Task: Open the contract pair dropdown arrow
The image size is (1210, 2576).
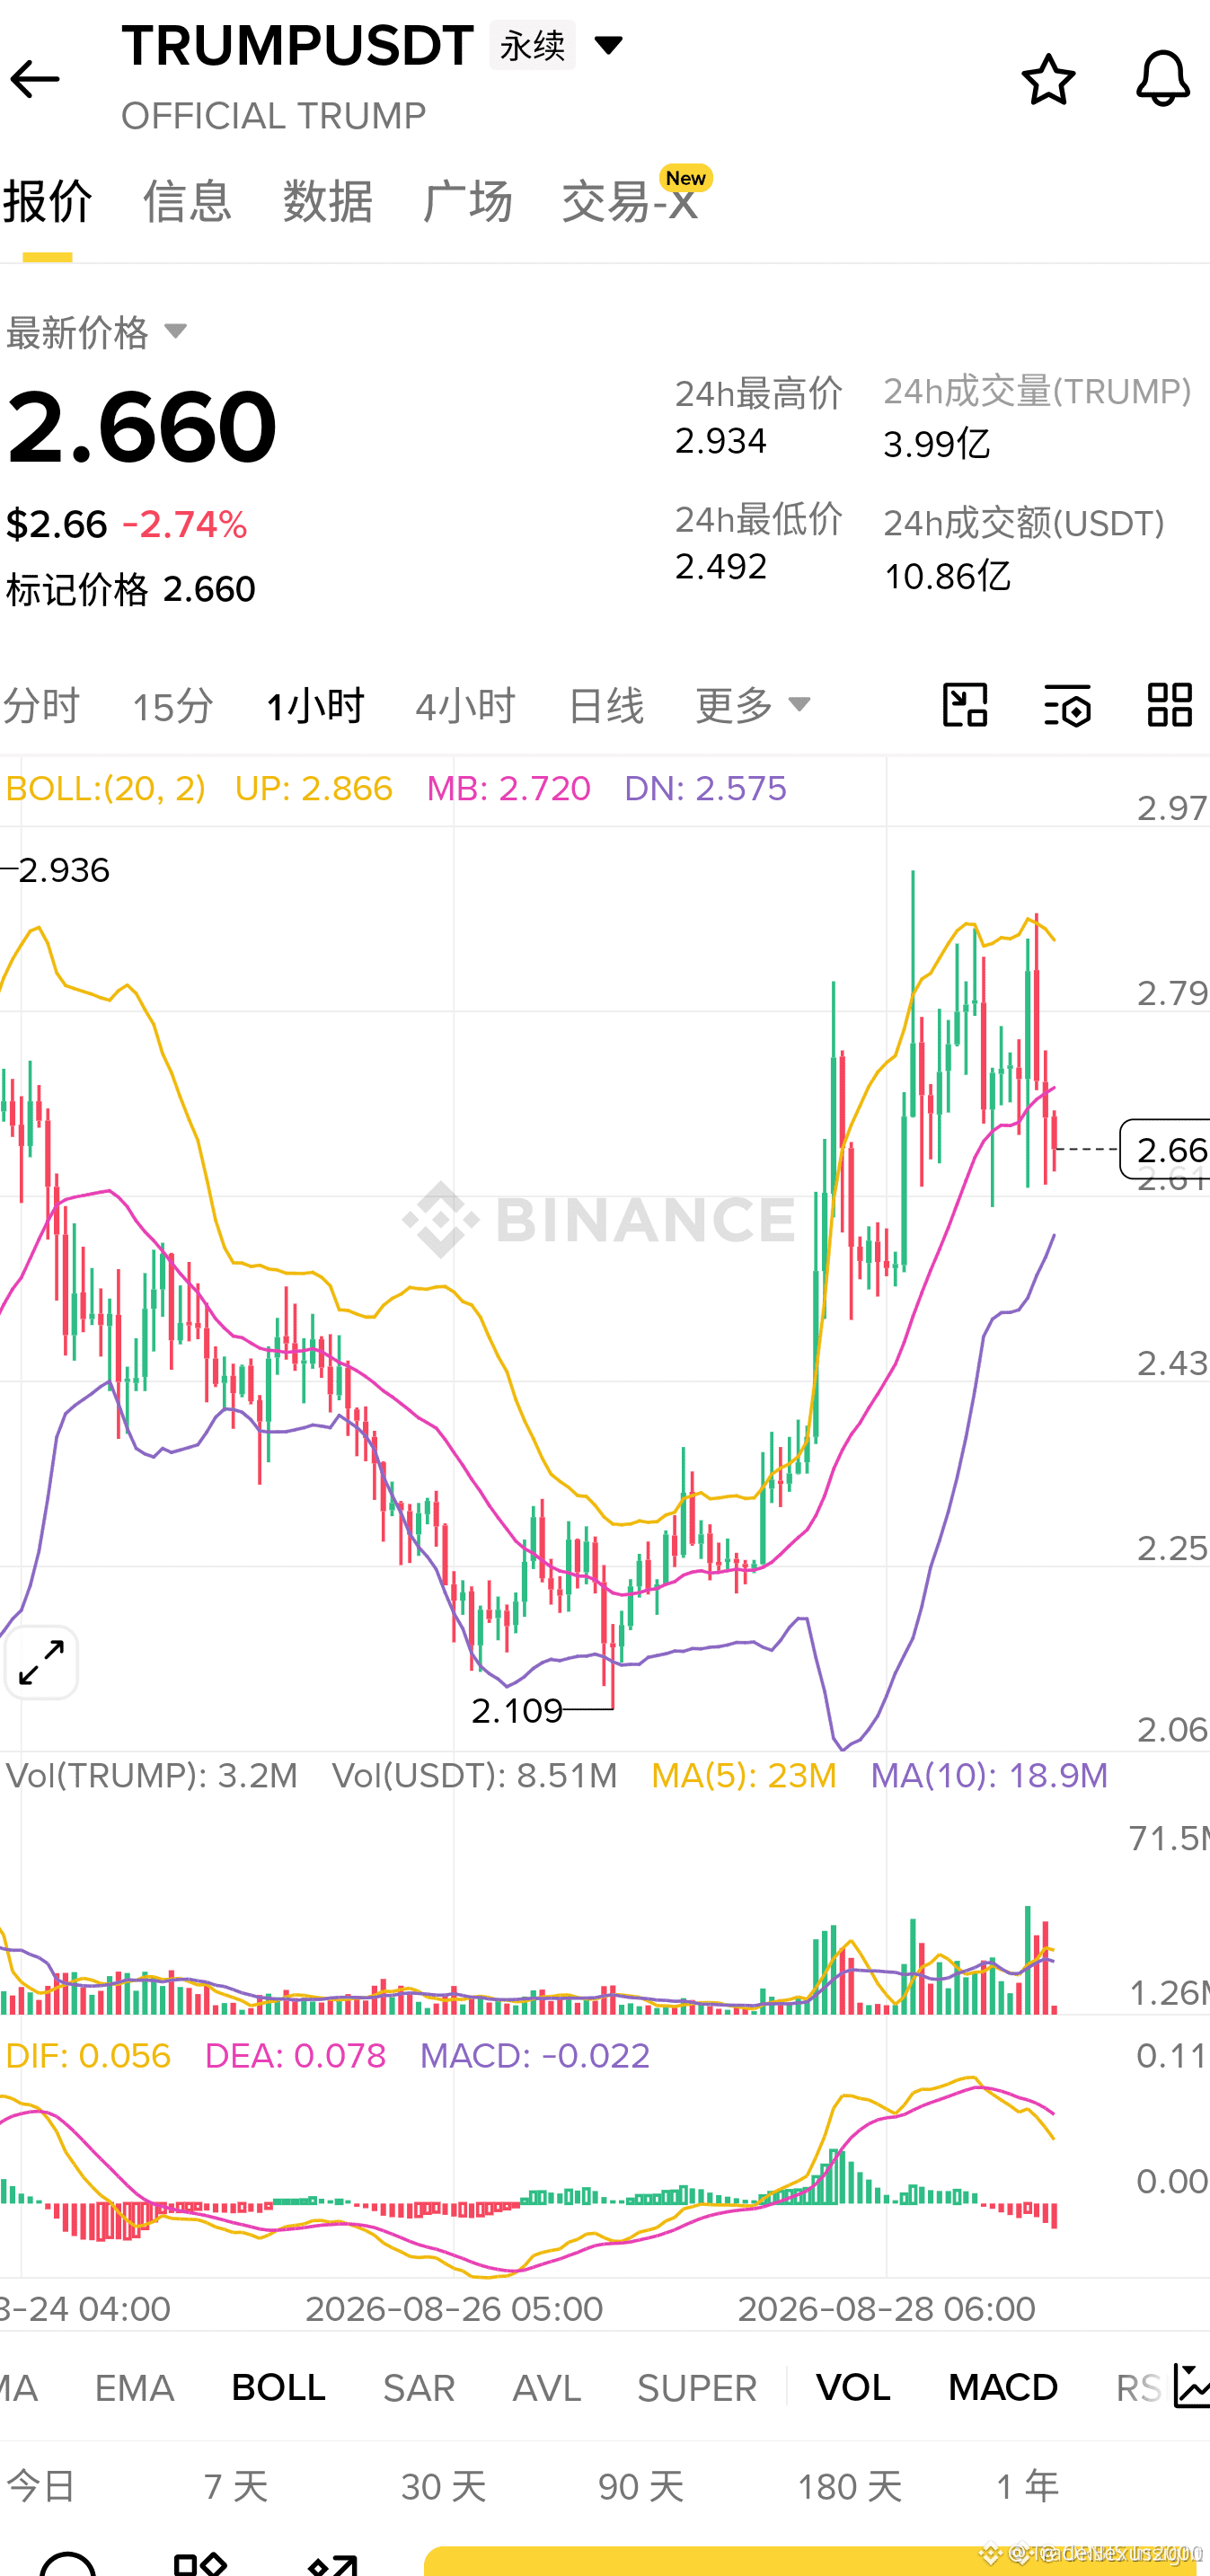Action: tap(608, 44)
